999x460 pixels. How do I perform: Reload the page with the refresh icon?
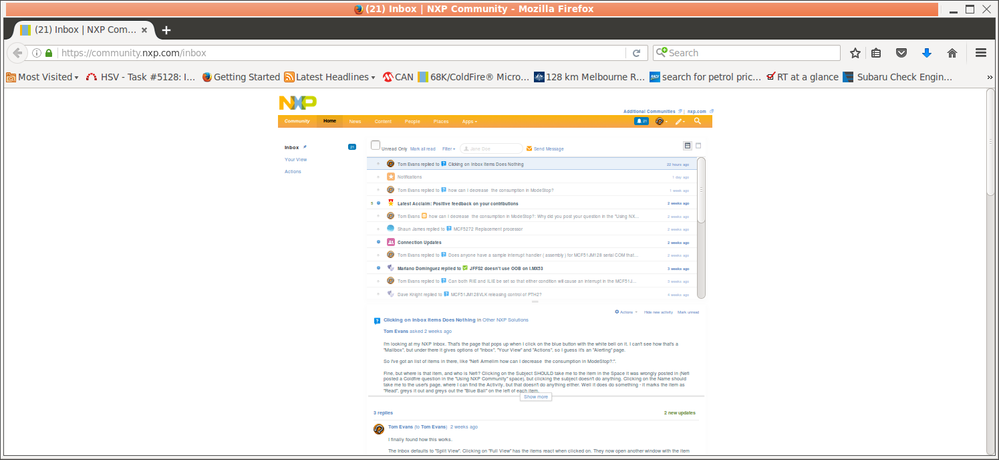(x=636, y=53)
